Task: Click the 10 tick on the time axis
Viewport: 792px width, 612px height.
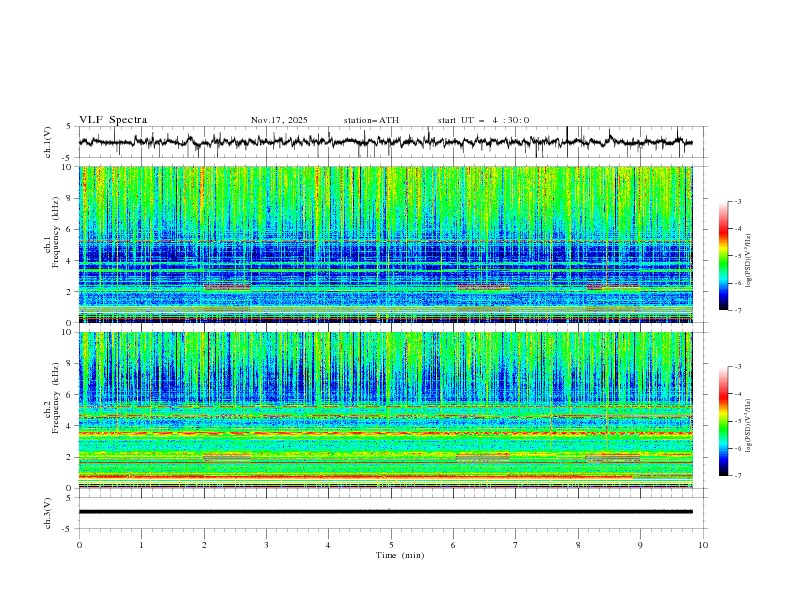Action: pyautogui.click(x=703, y=545)
